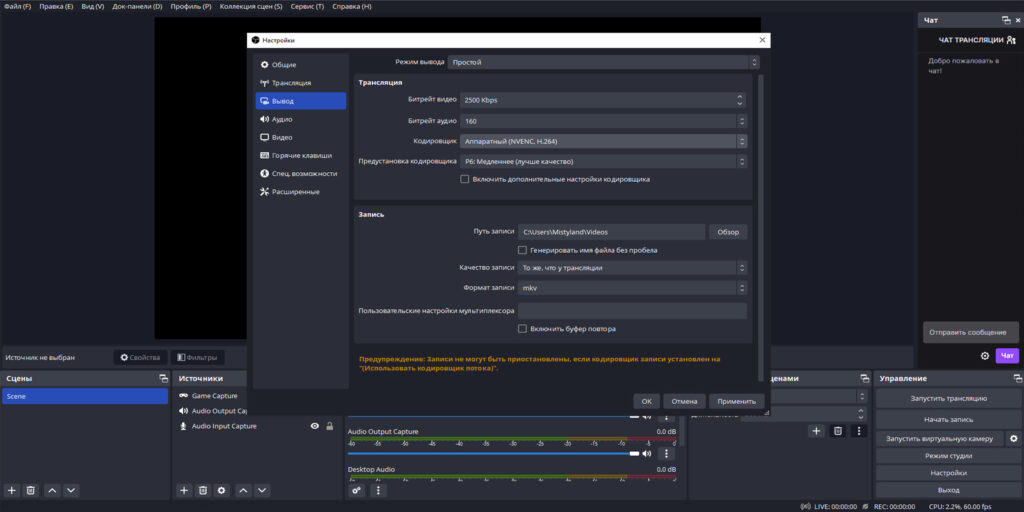Screen dimensions: 1024x512
Task: Delete the selected scene with the trash icon
Action: 30,490
